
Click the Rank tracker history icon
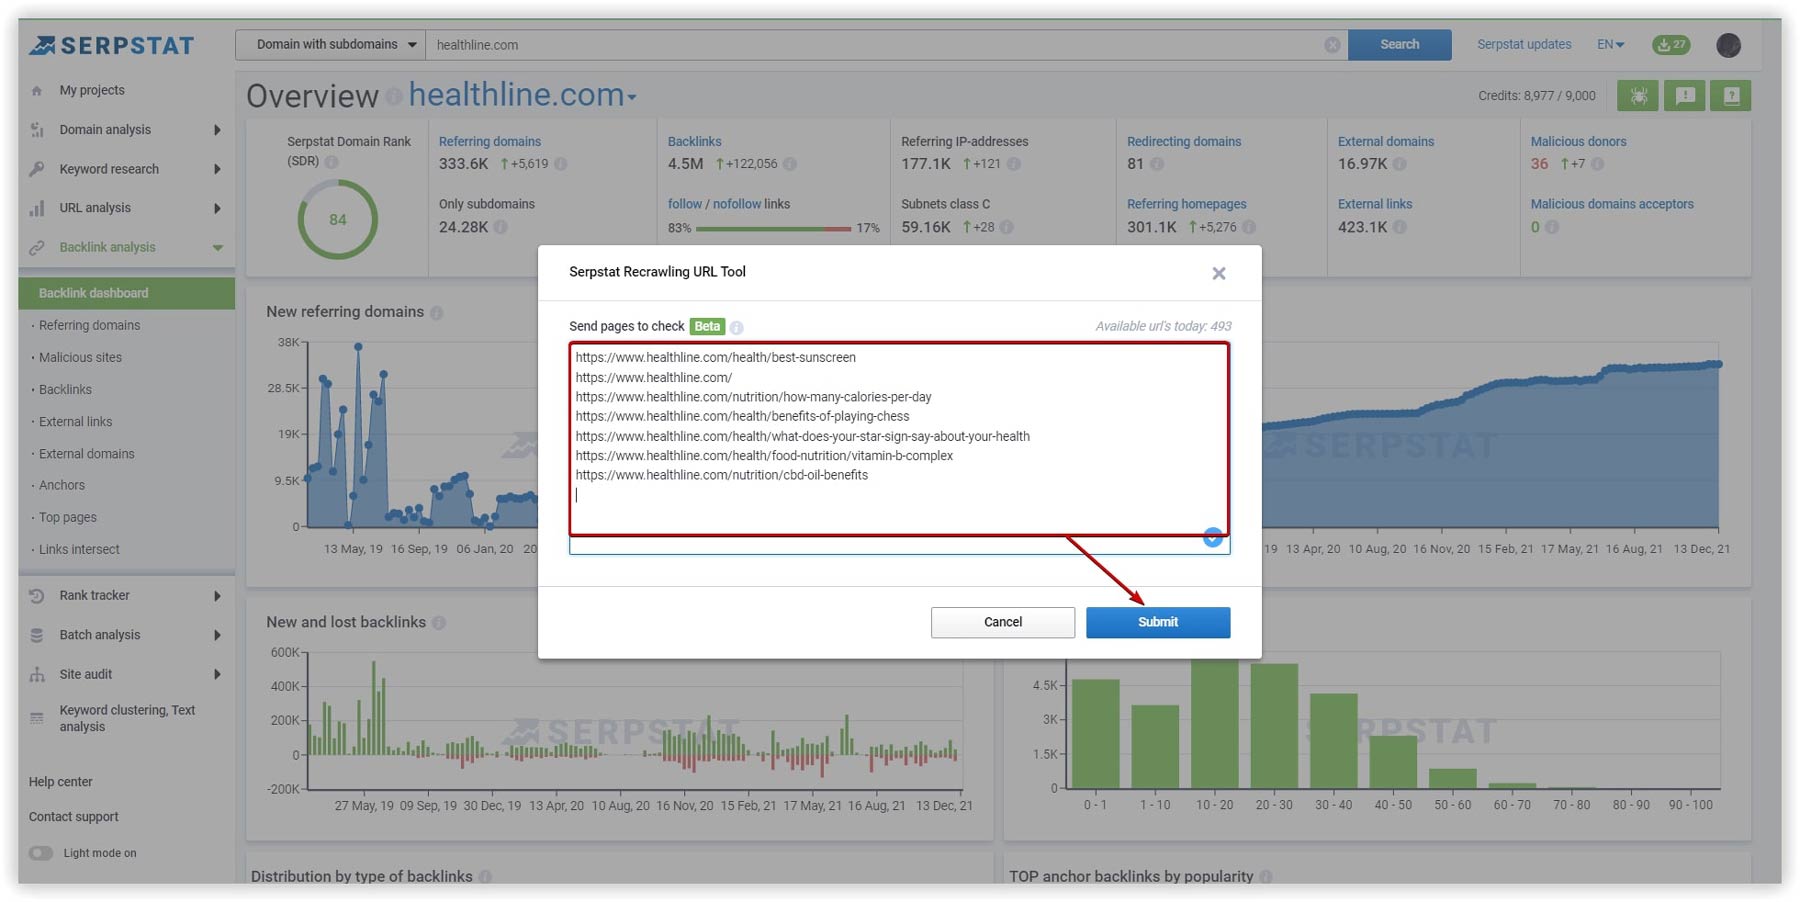click(x=37, y=596)
